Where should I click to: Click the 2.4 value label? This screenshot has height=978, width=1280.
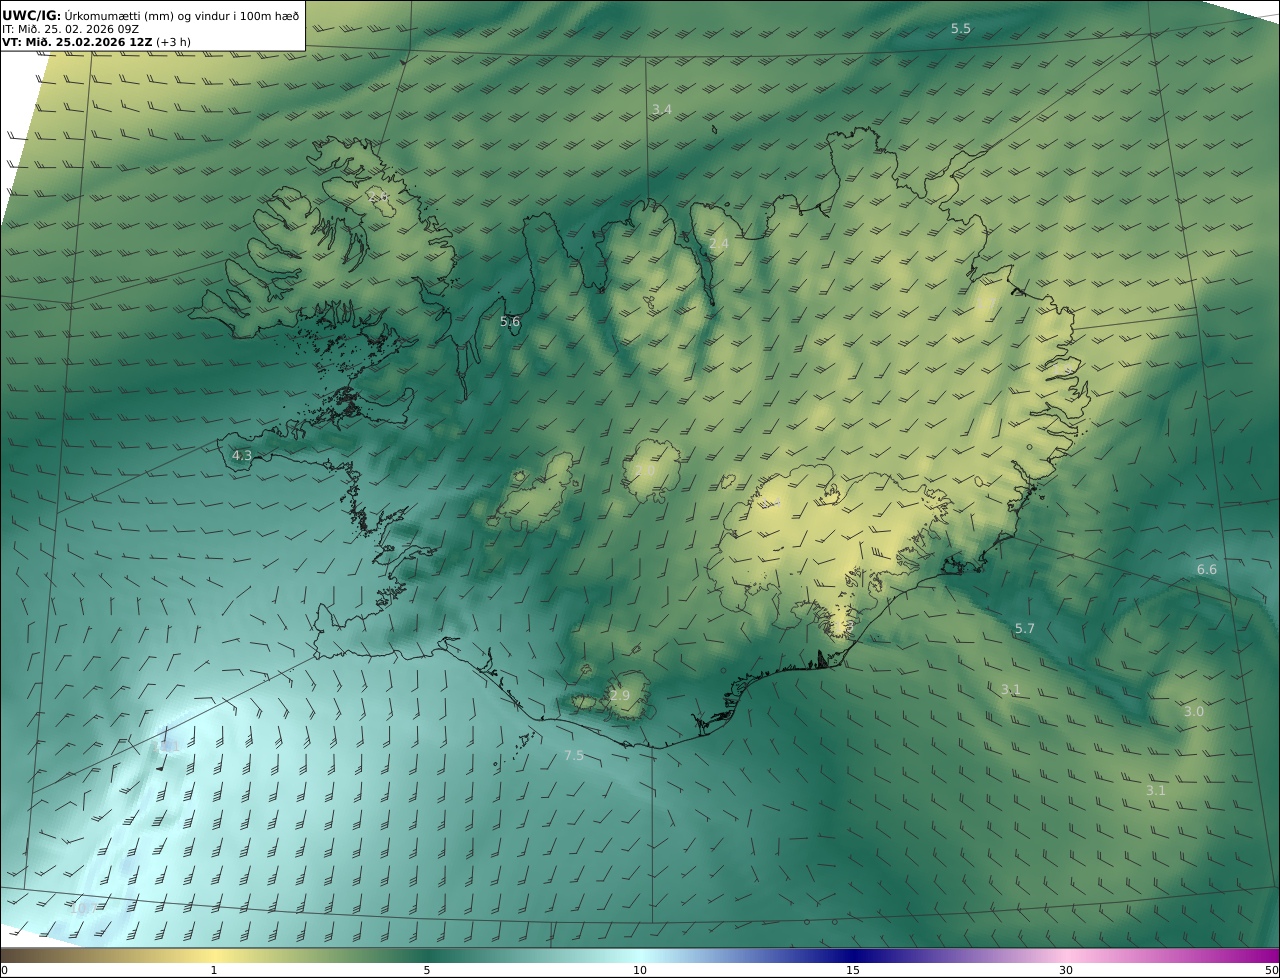tap(718, 244)
